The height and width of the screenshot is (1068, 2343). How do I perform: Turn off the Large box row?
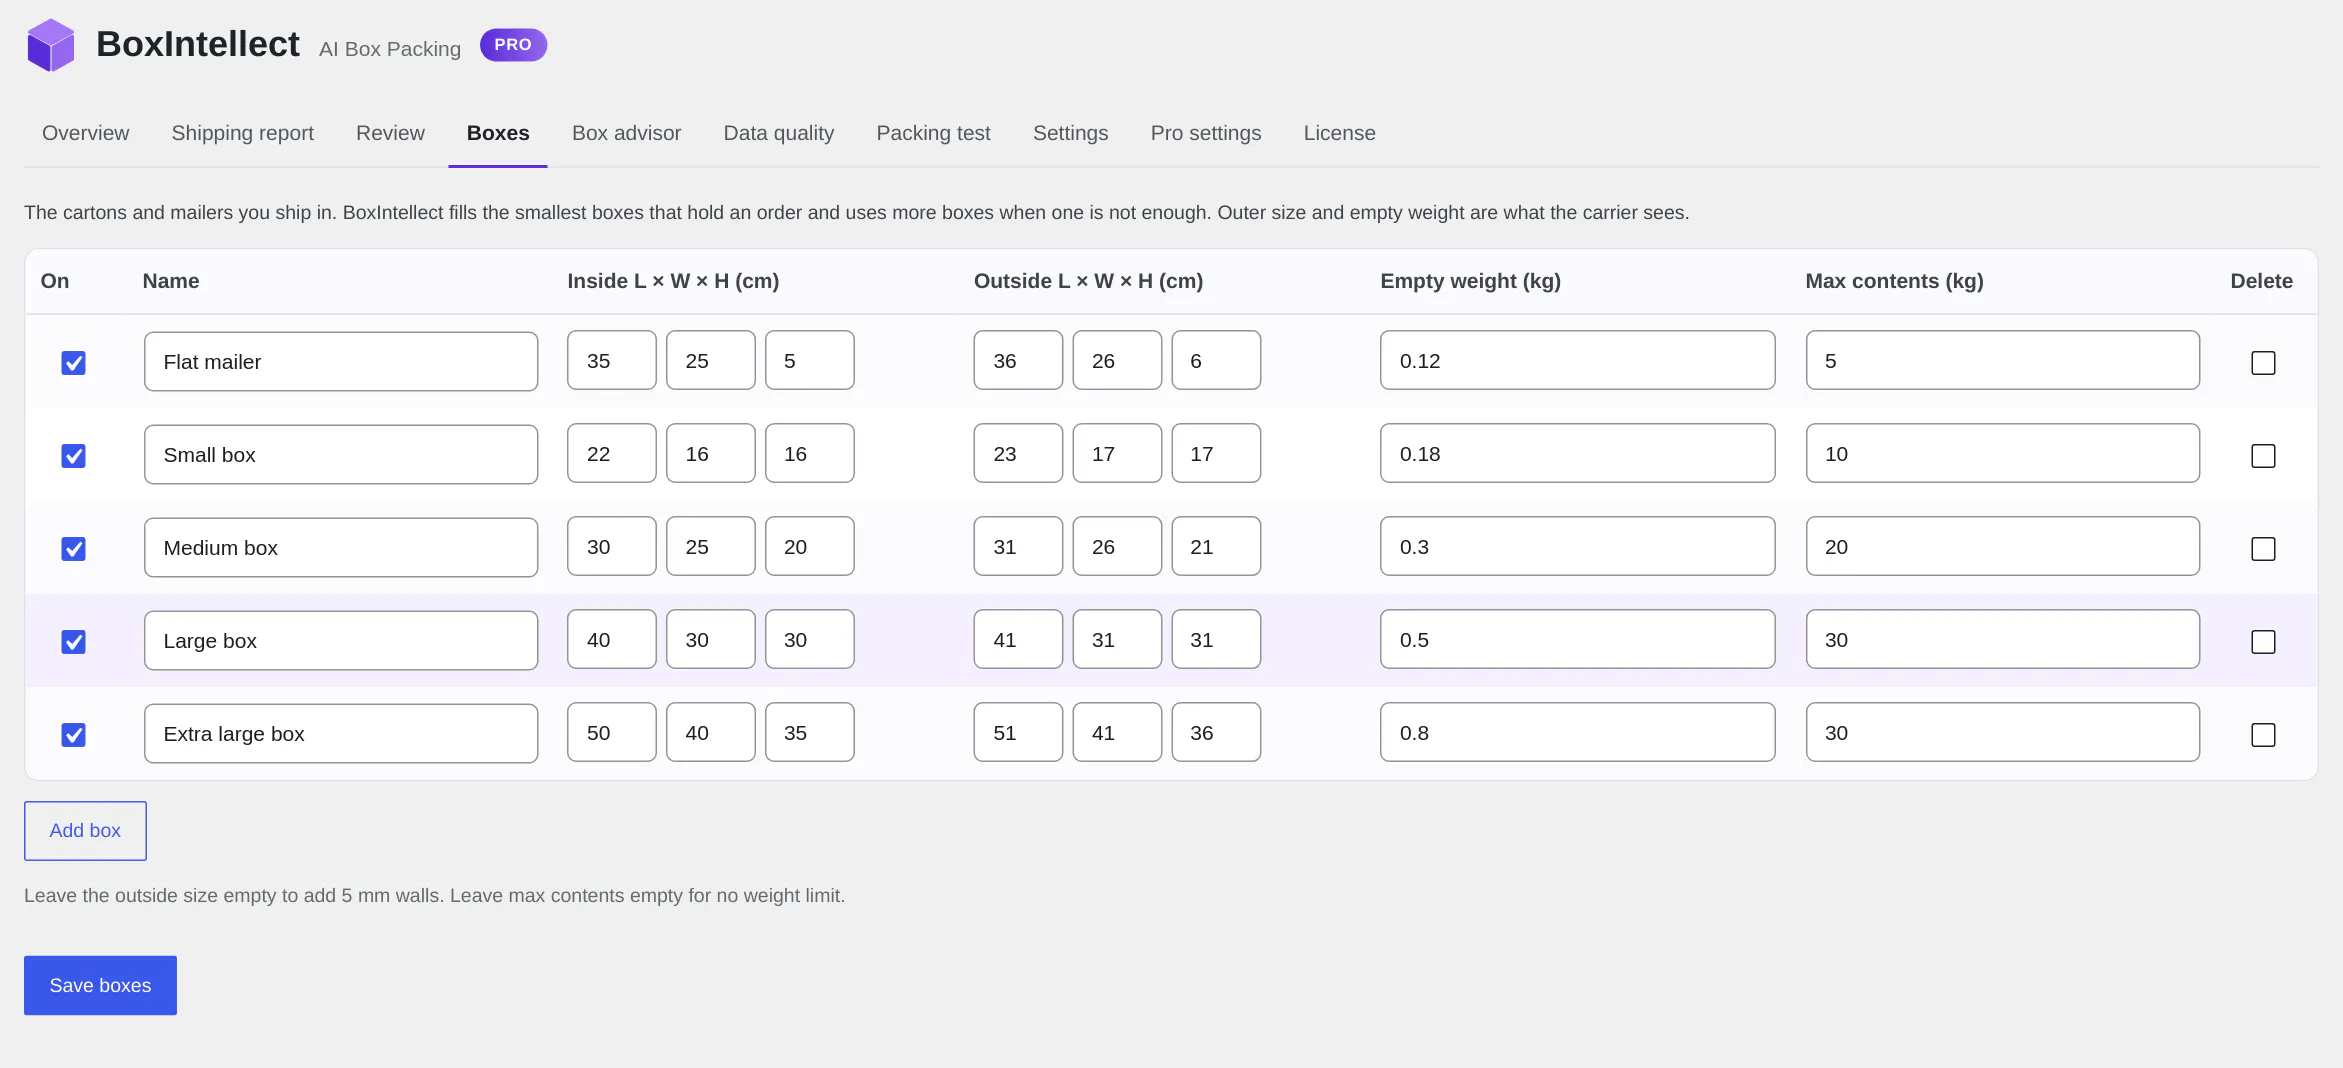tap(73, 641)
